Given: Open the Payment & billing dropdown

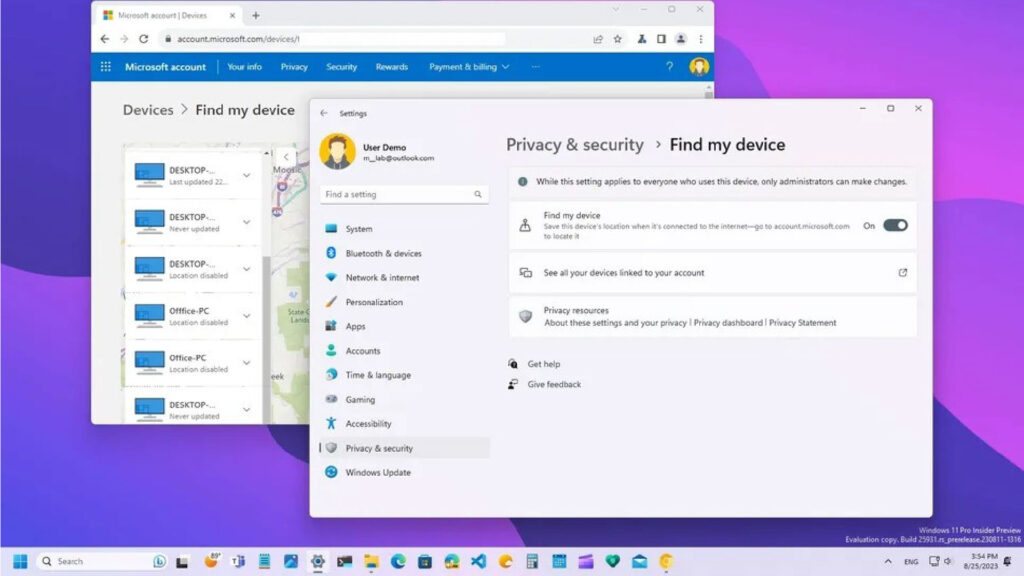Looking at the screenshot, I should pos(469,67).
